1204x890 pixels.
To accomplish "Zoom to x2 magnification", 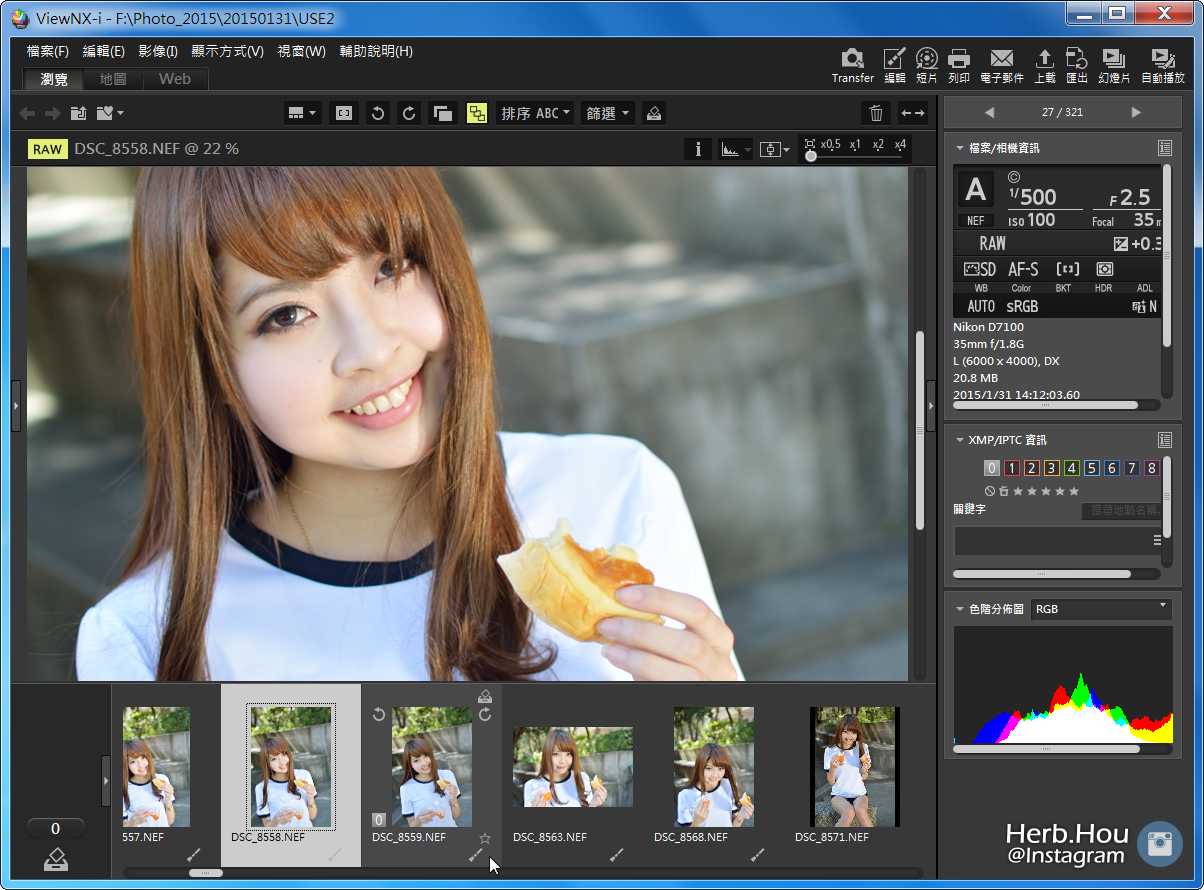I will 877,146.
